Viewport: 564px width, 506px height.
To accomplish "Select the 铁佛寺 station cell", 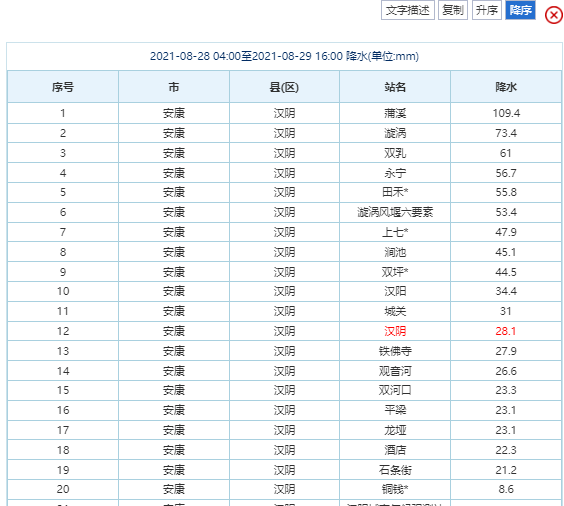I will [395, 351].
